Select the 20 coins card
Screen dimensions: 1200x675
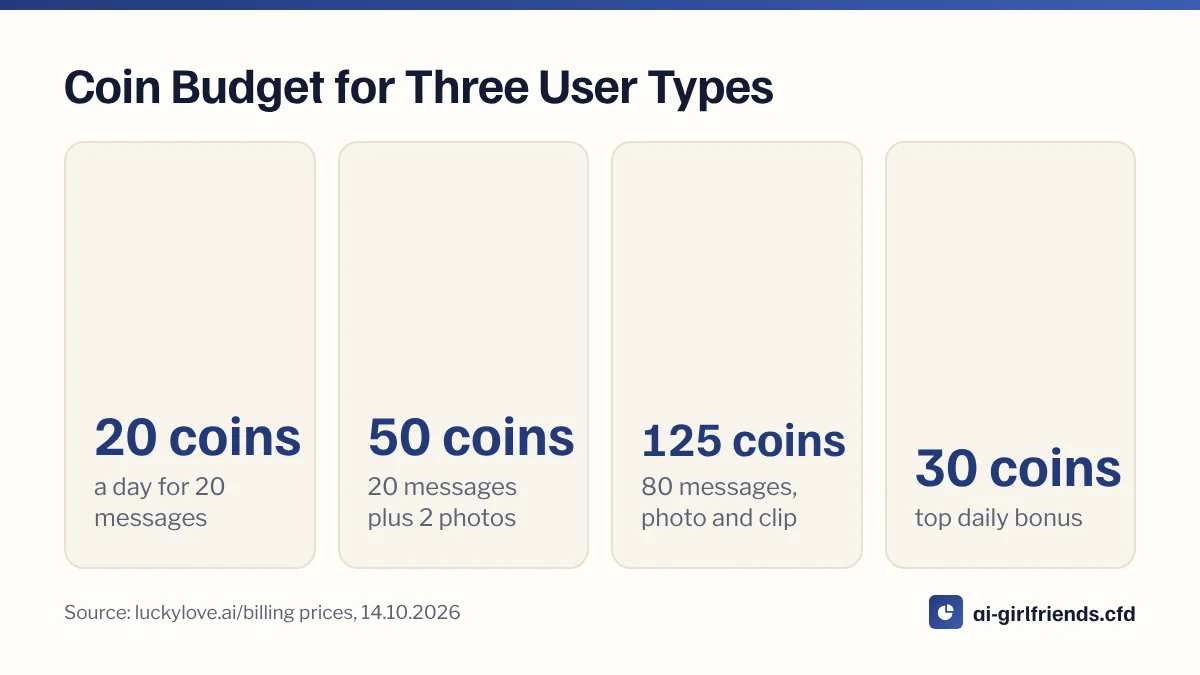tap(190, 355)
